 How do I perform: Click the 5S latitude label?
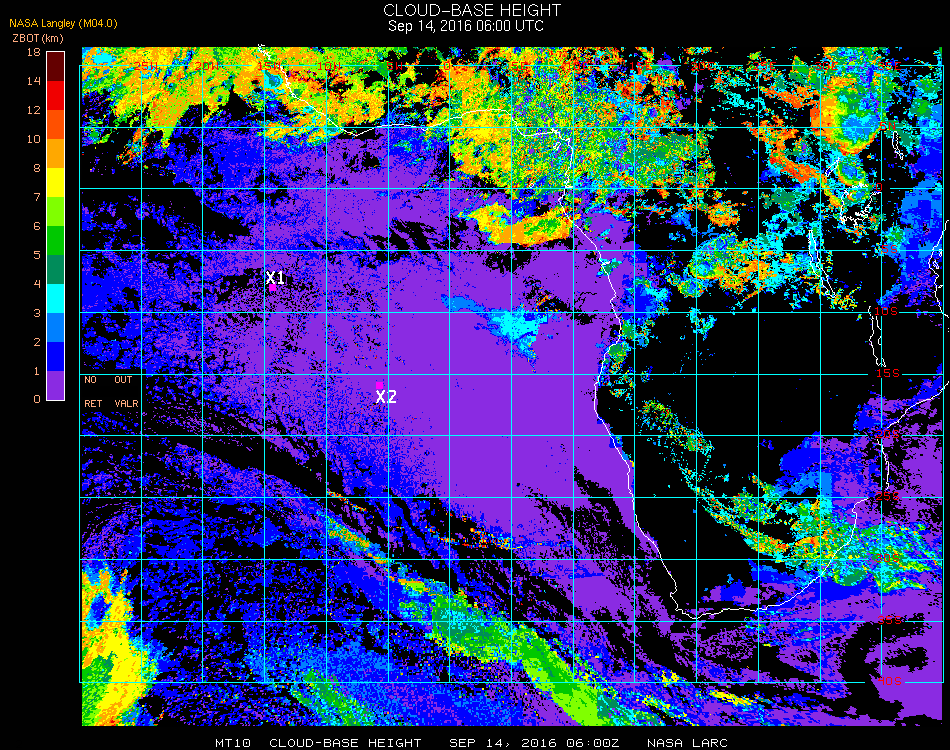coord(888,250)
